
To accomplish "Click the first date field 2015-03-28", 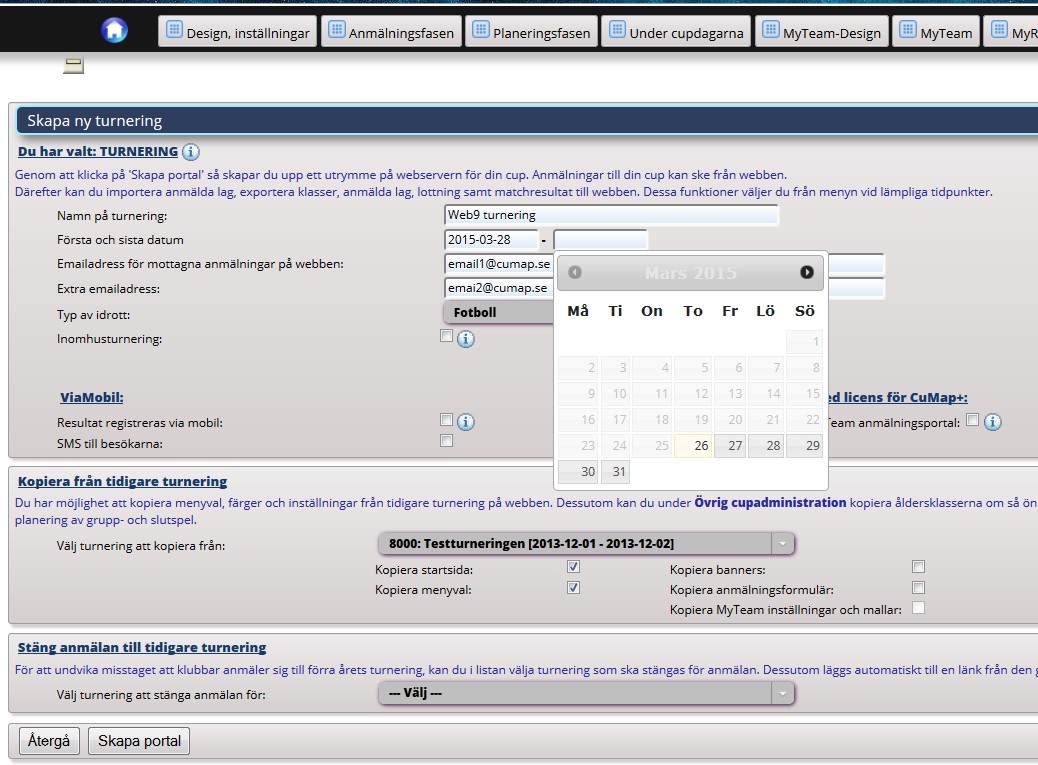I will click(491, 240).
